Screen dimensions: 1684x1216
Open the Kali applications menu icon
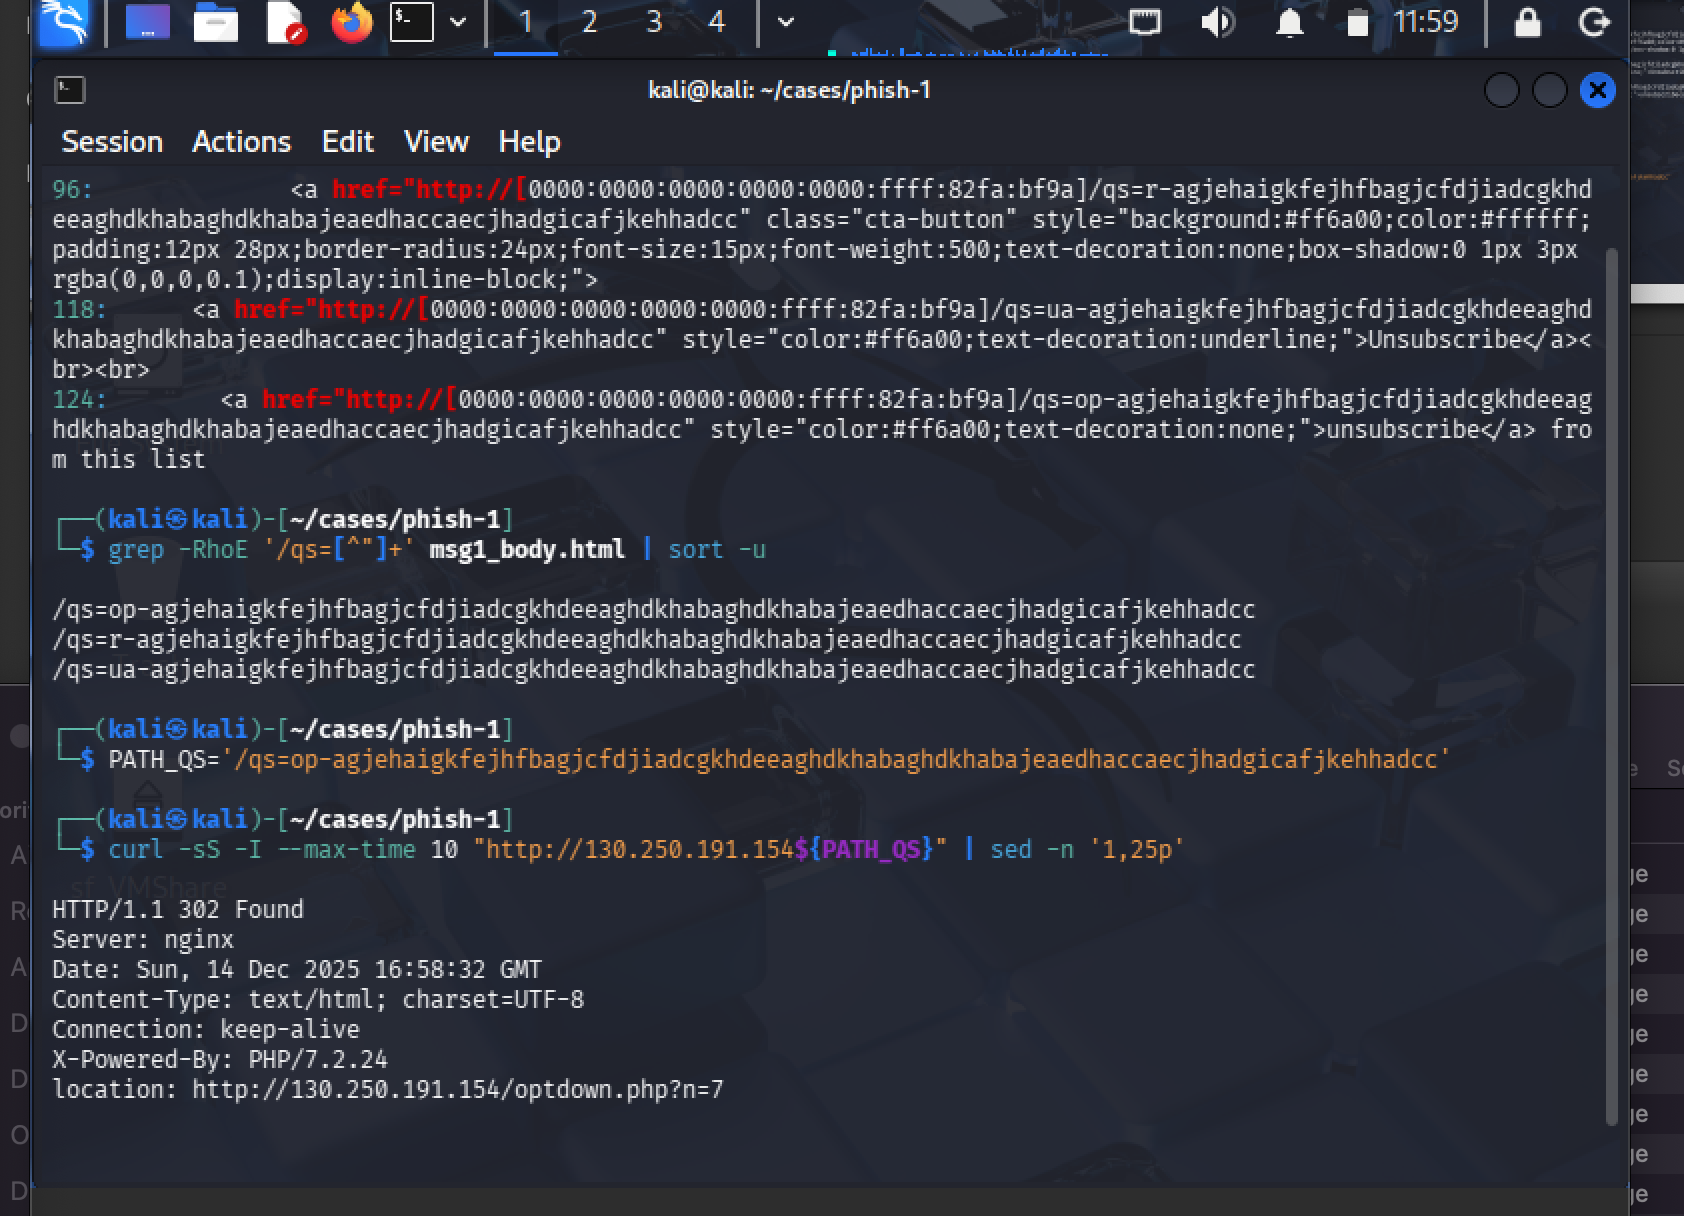tap(64, 22)
